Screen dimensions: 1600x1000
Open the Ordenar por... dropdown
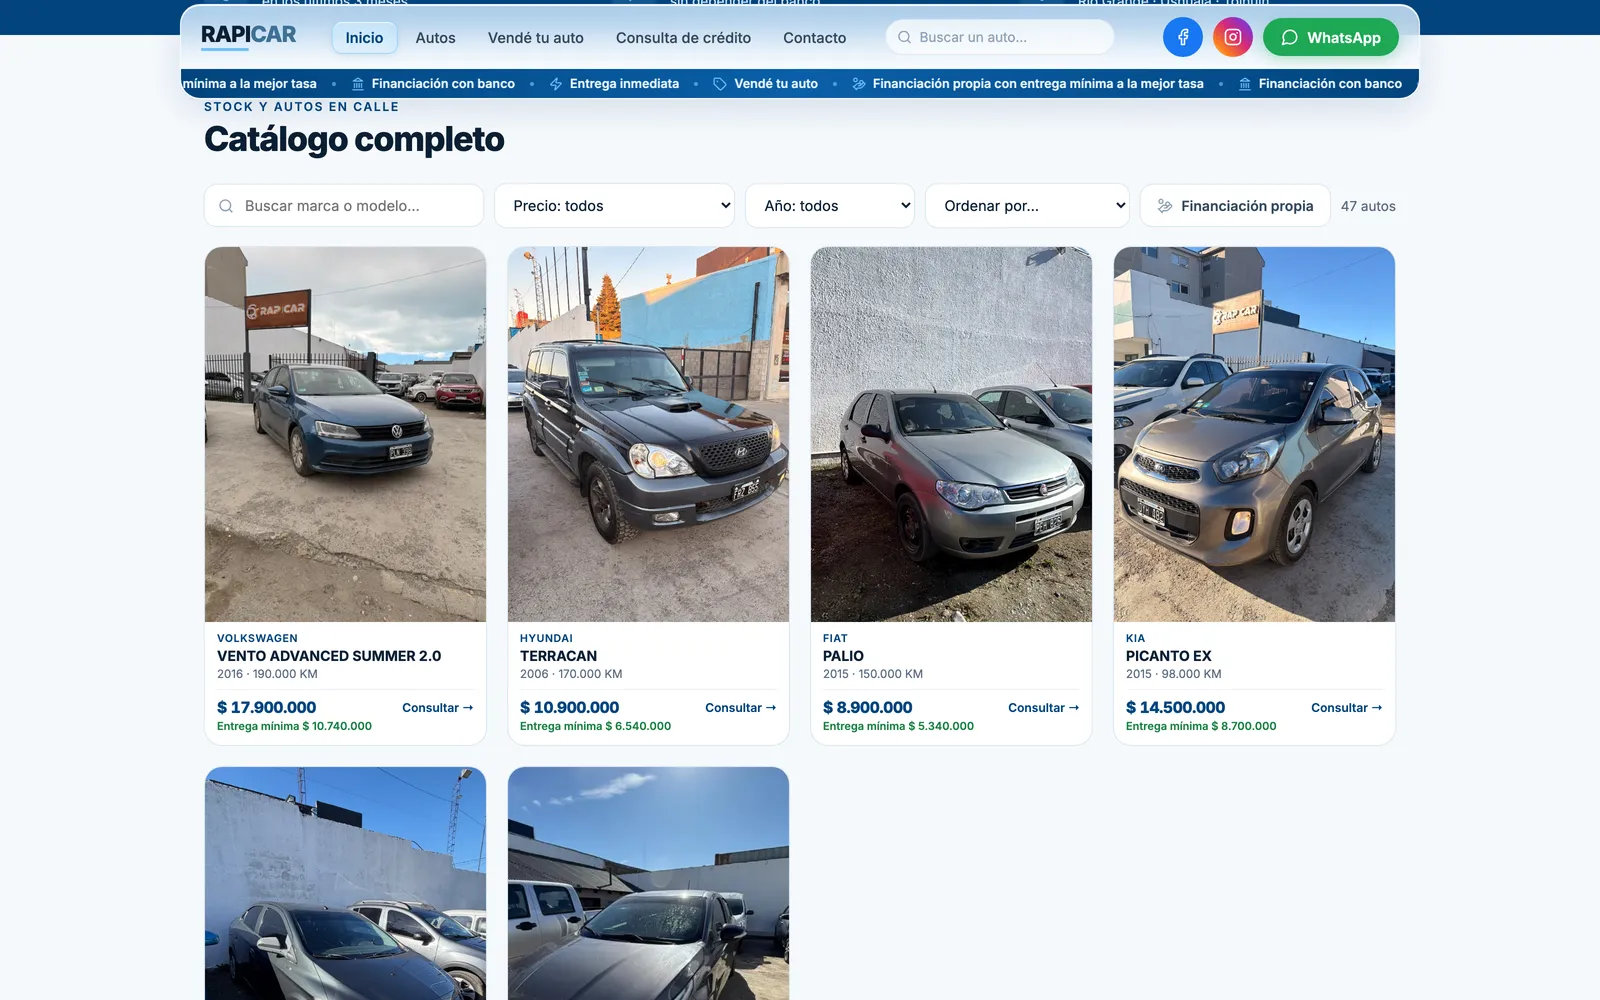pyautogui.click(x=1027, y=206)
